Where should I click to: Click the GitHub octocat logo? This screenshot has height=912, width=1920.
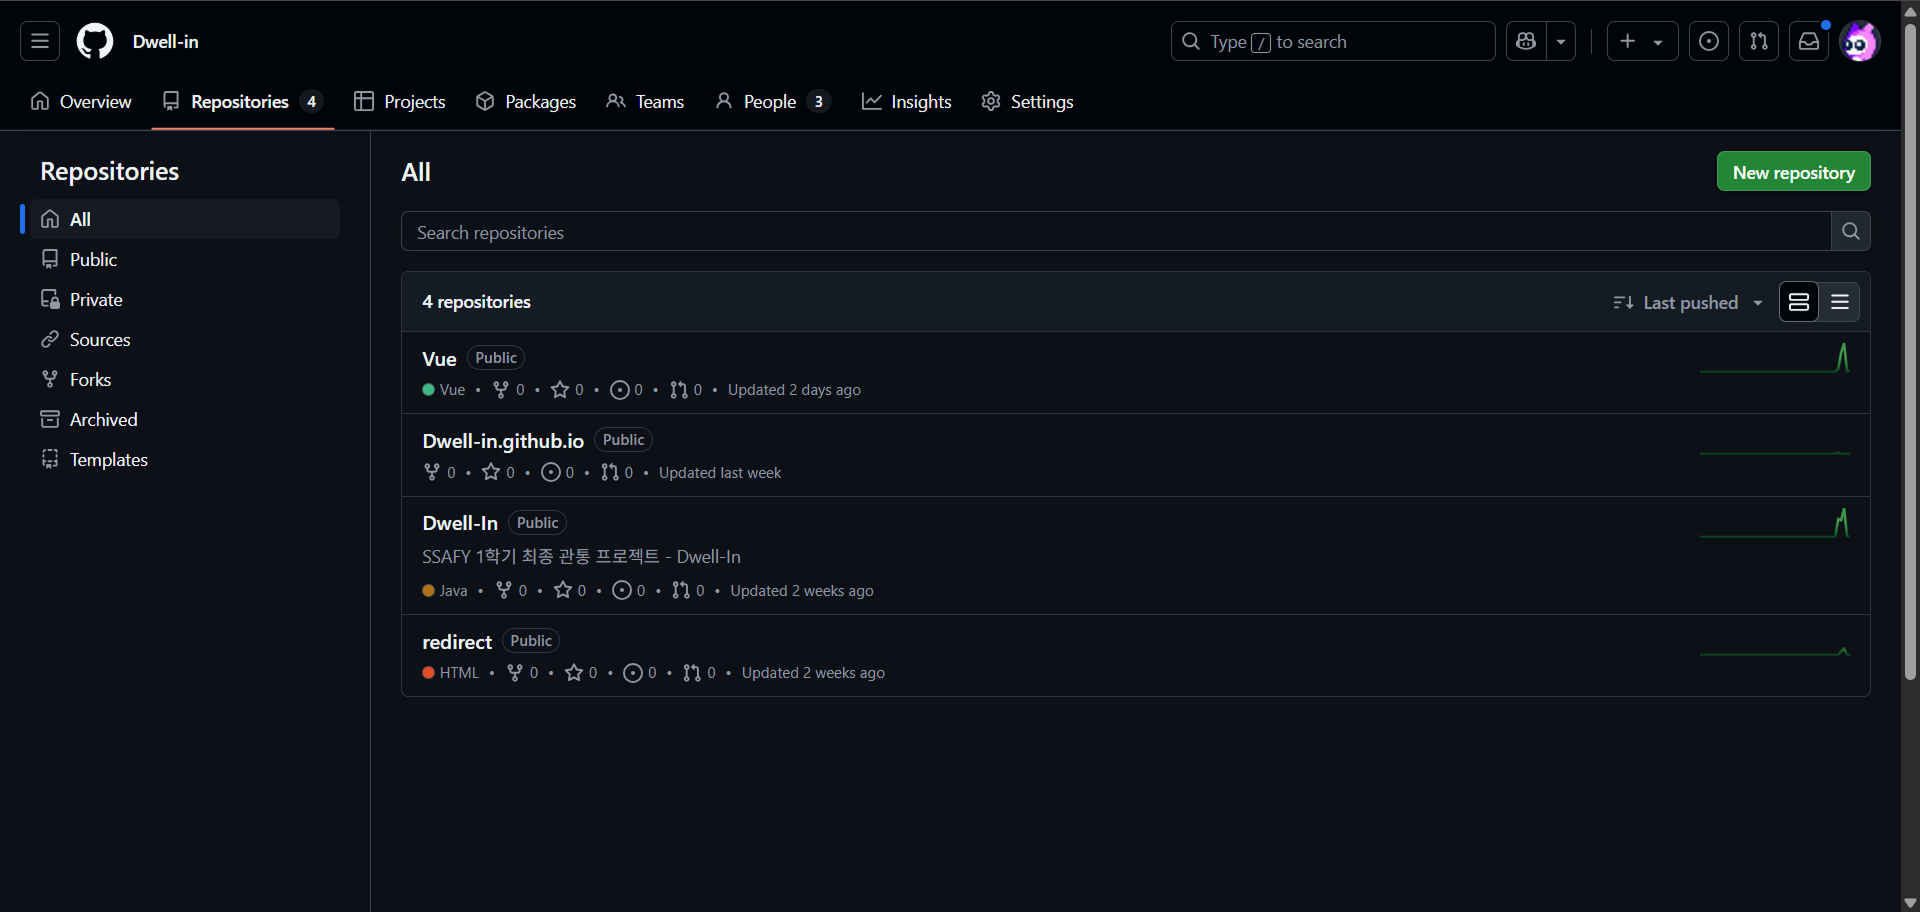95,41
